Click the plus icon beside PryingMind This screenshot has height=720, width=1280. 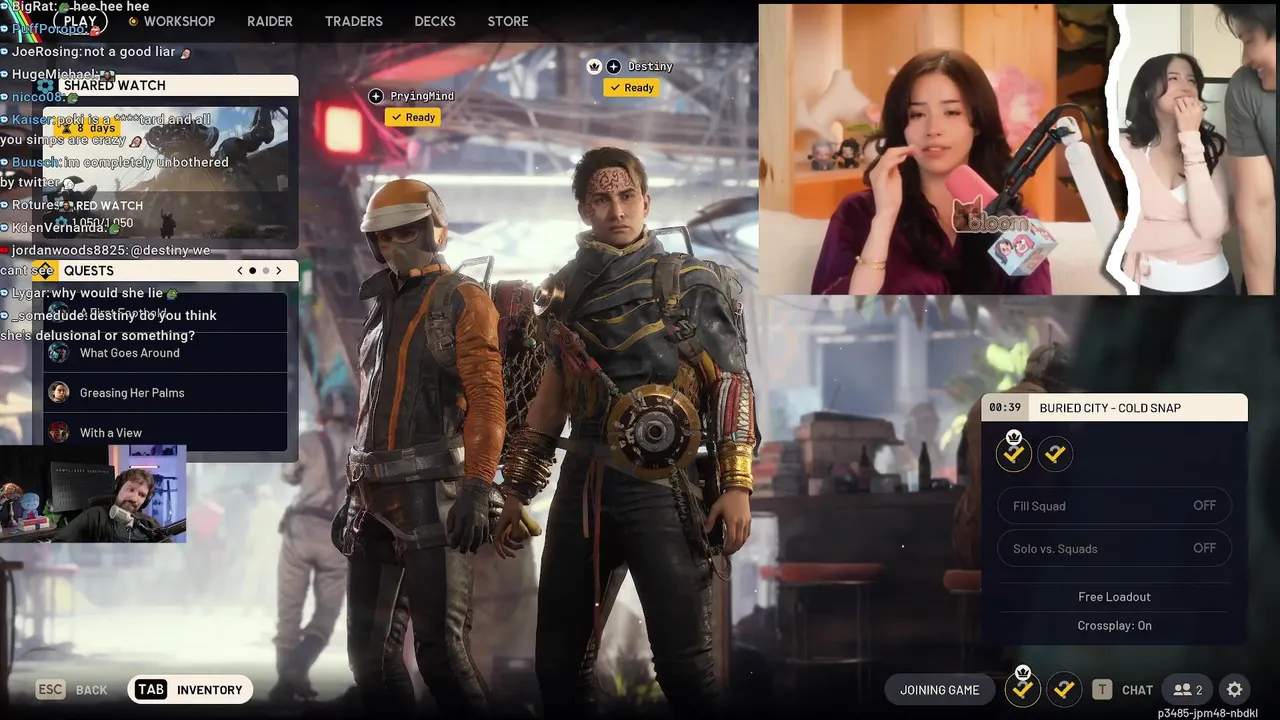click(x=376, y=96)
